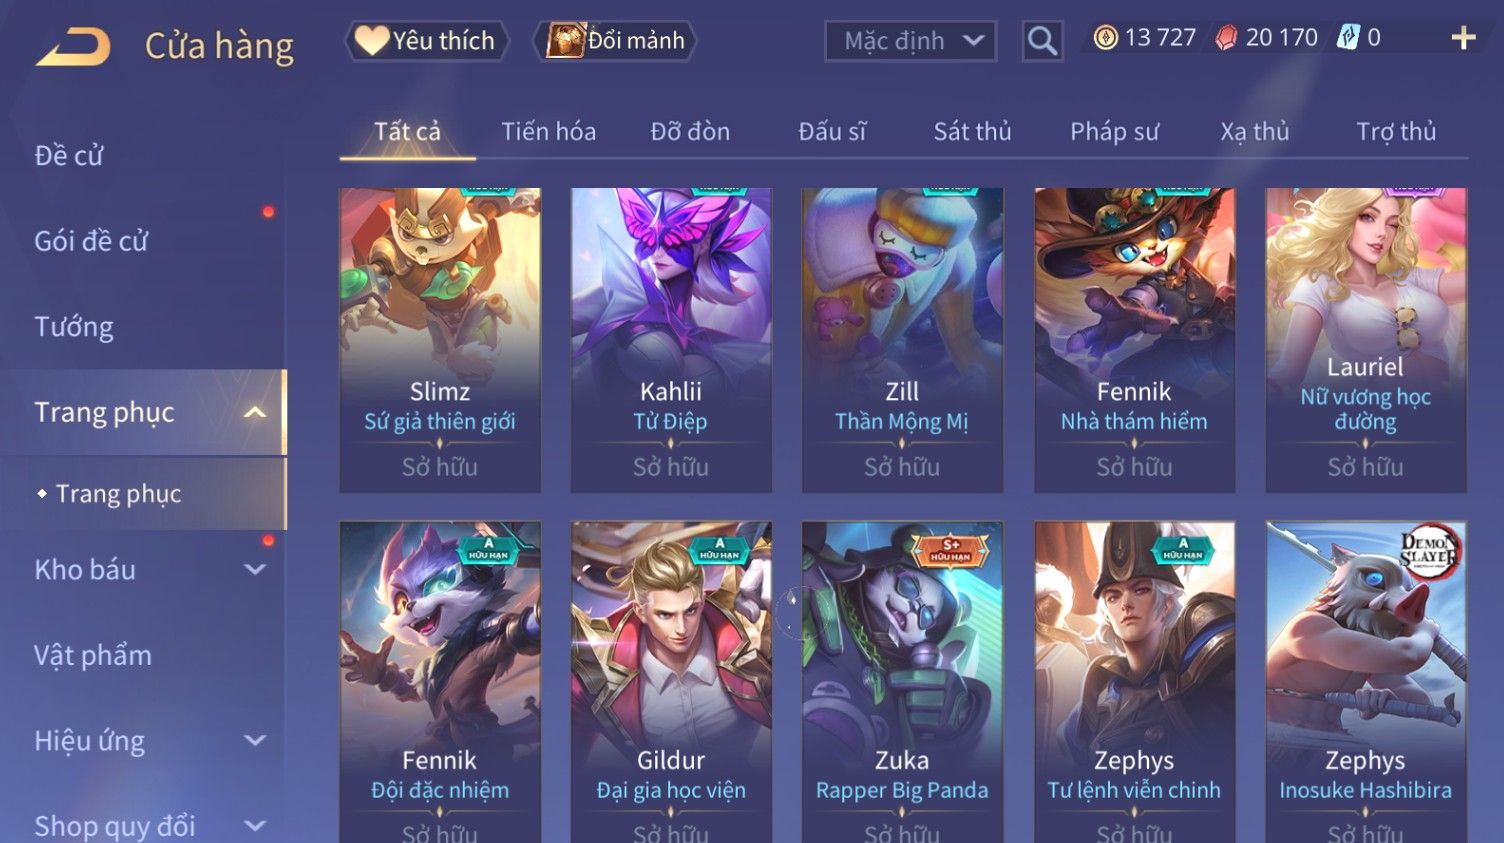Select the Zuka Rapper Big Panda skin

(902, 681)
